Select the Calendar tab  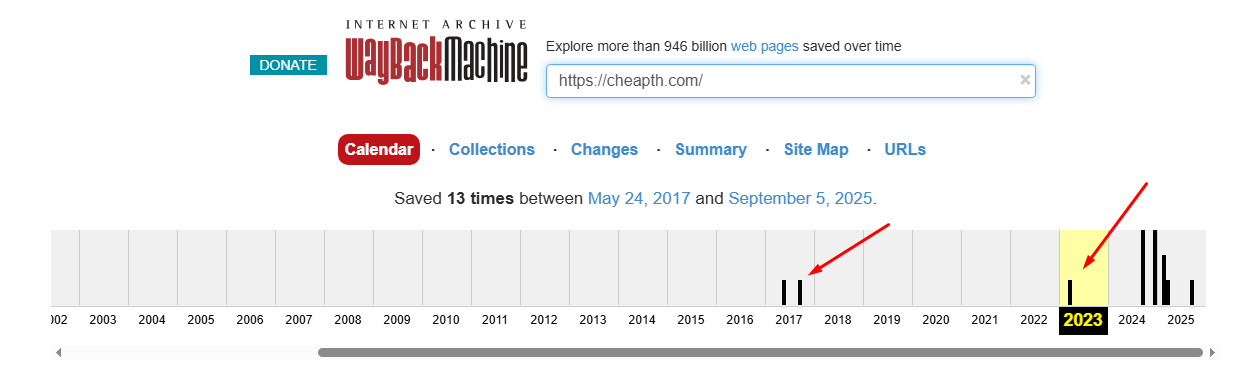(379, 149)
